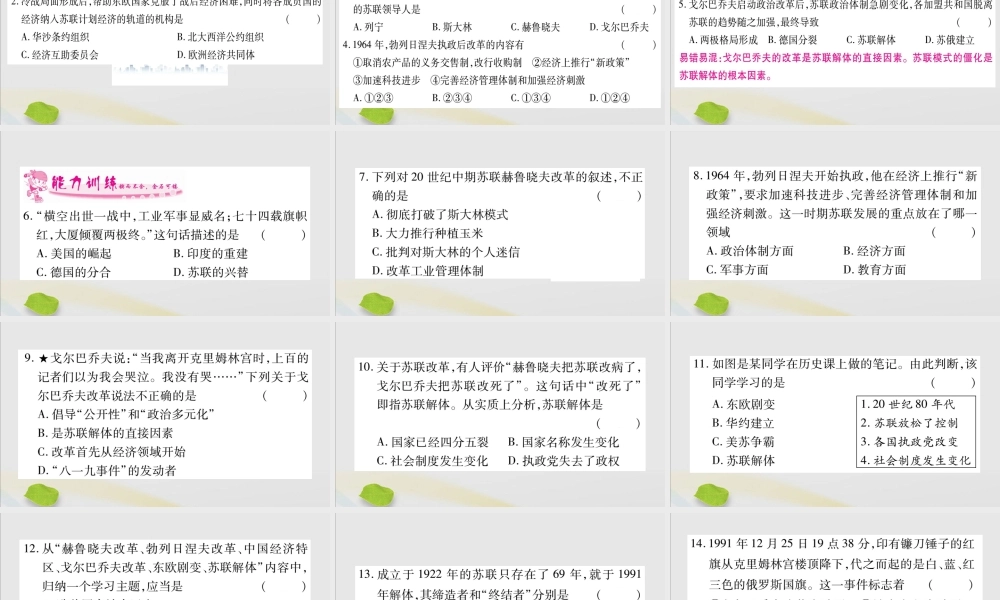Select option C. 经济互助委员会

pos(60,55)
